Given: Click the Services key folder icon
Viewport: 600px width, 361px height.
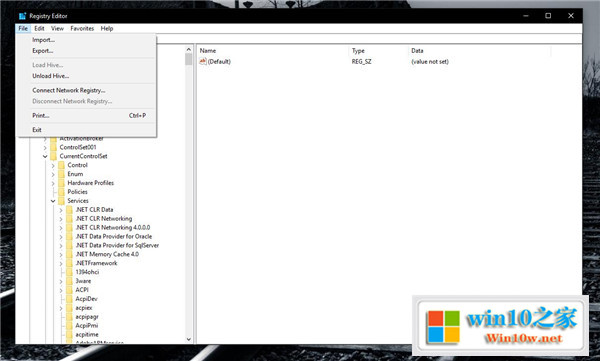Looking at the screenshot, I should [x=62, y=201].
